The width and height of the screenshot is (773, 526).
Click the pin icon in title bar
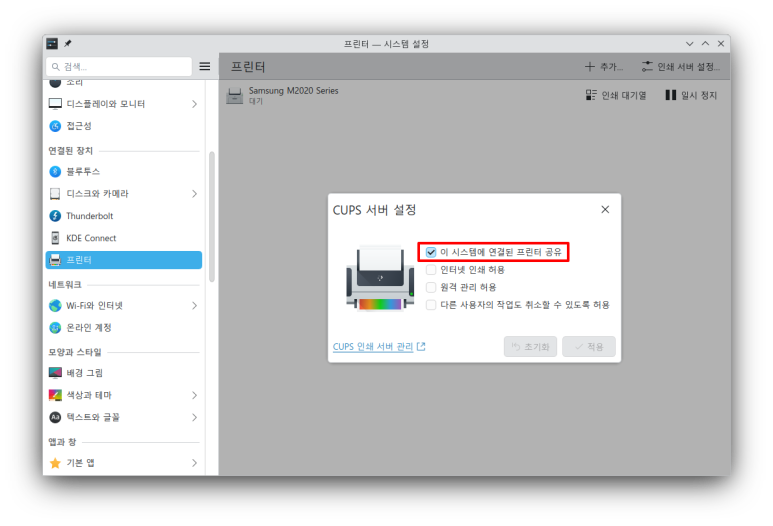[68, 43]
